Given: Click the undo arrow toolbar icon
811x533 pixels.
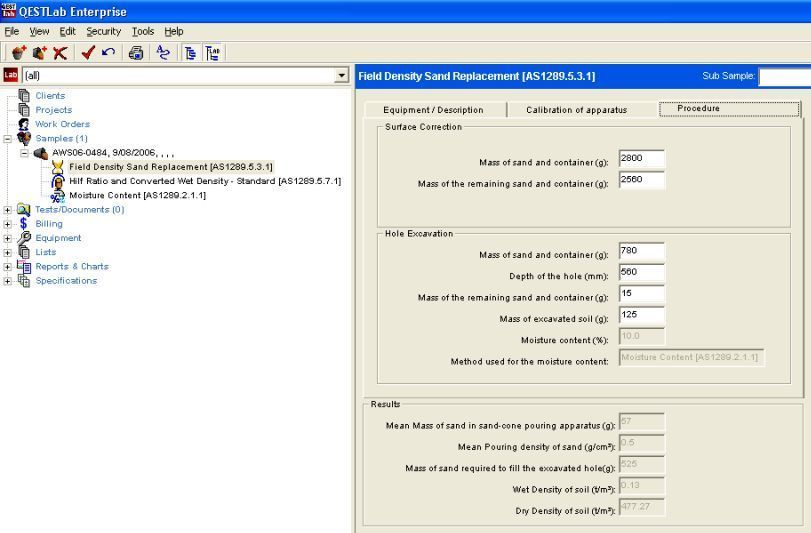Looking at the screenshot, I should (x=108, y=53).
